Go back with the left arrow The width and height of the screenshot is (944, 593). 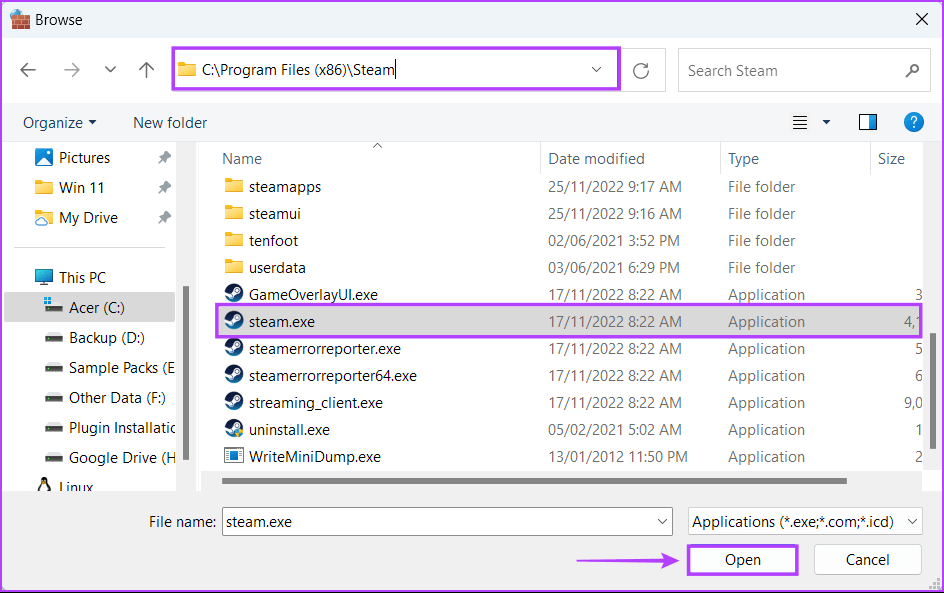pos(28,70)
